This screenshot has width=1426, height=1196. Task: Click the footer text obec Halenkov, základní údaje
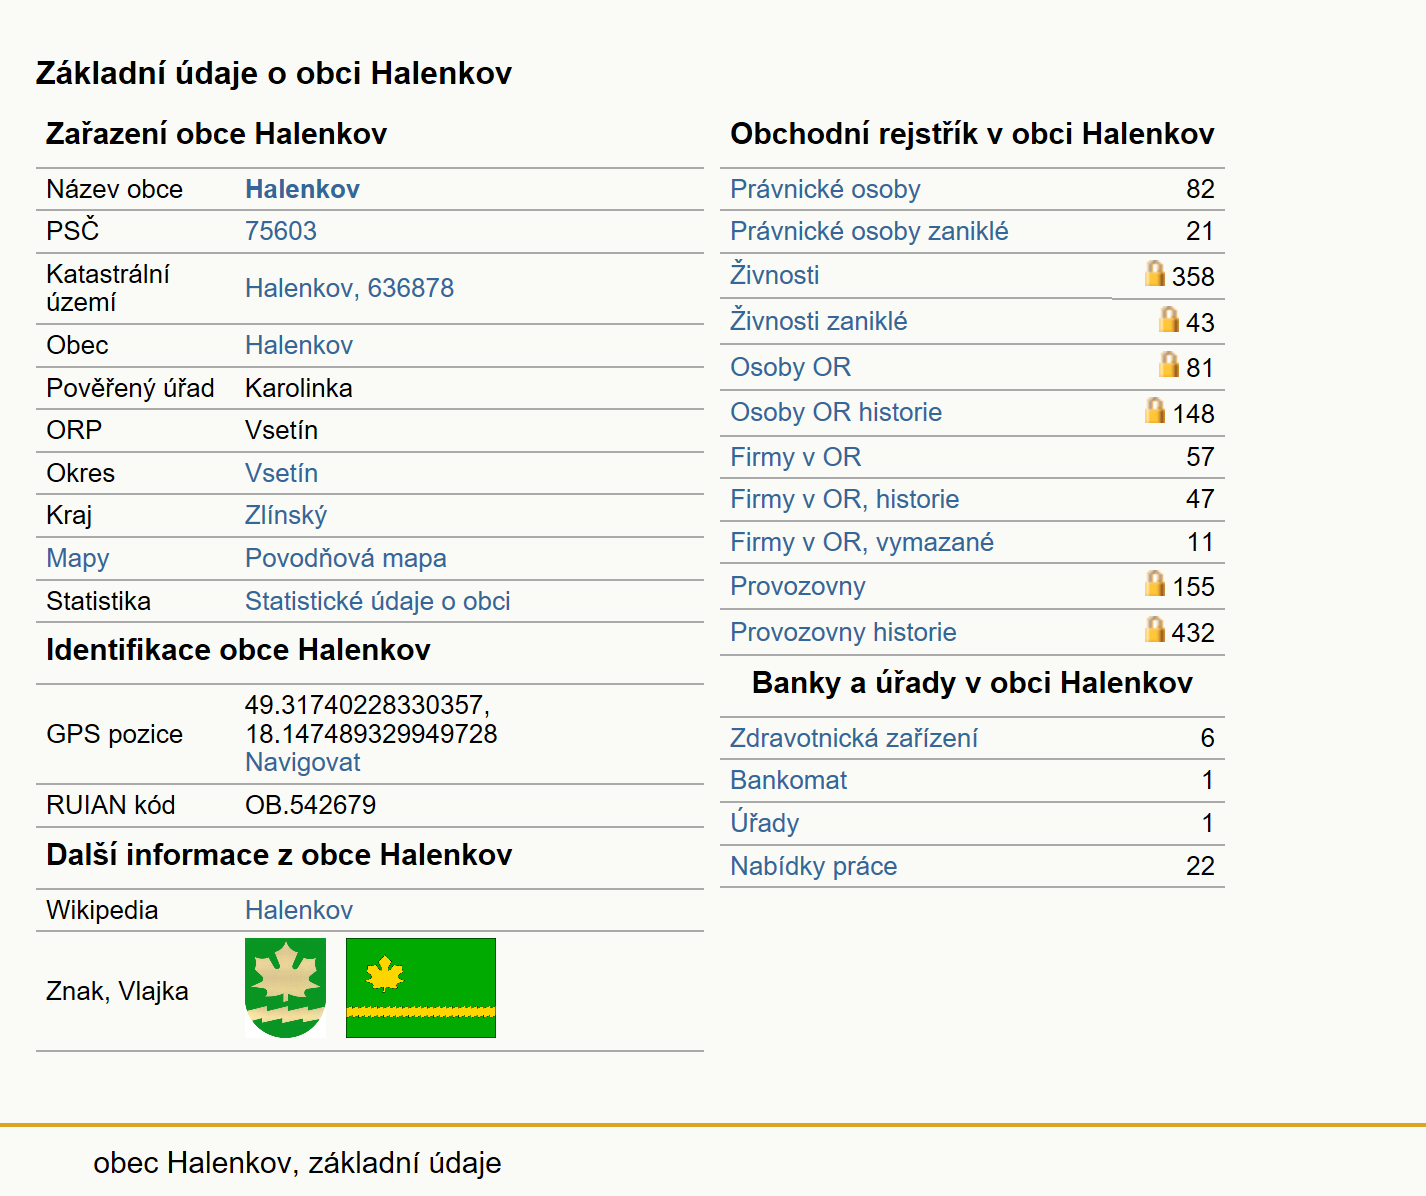297,1163
